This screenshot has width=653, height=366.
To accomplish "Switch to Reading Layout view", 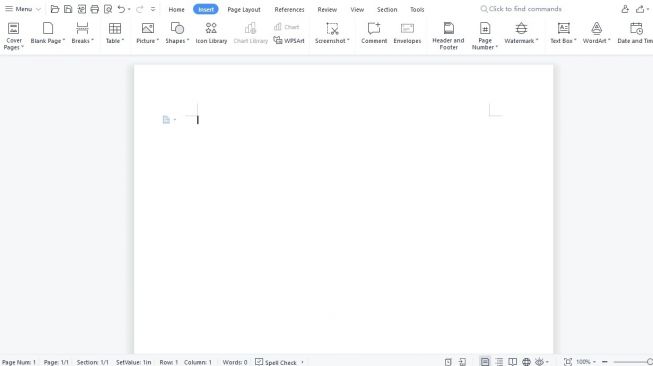I will (513, 362).
